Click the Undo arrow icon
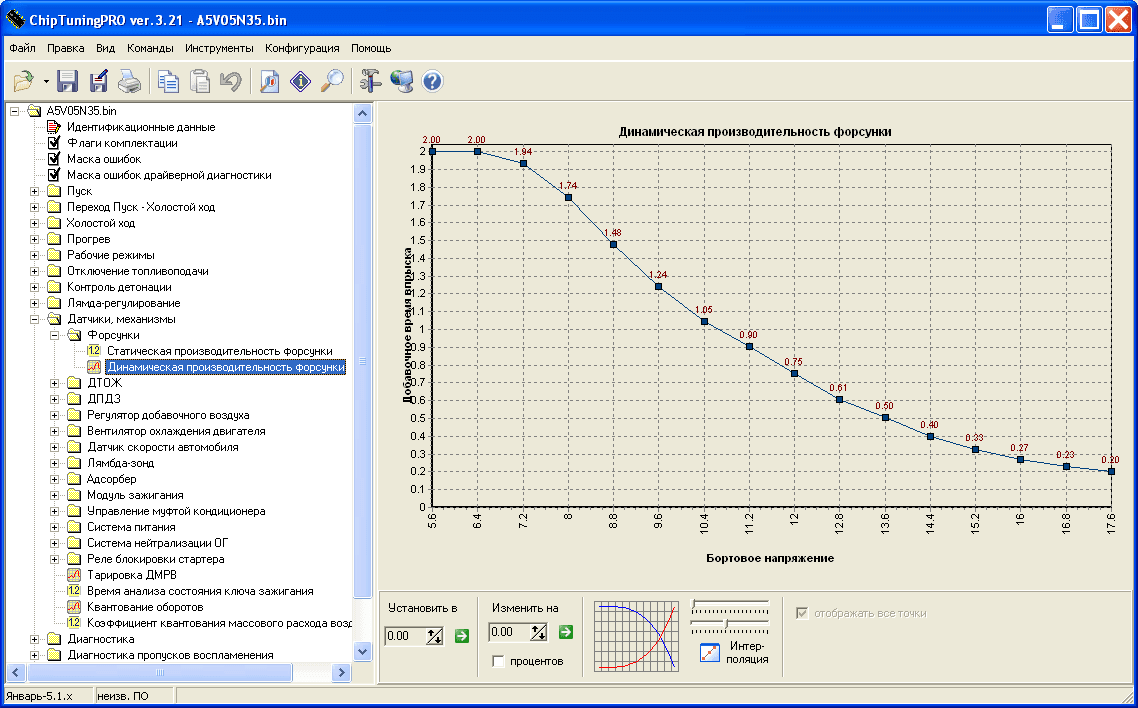 [x=231, y=81]
